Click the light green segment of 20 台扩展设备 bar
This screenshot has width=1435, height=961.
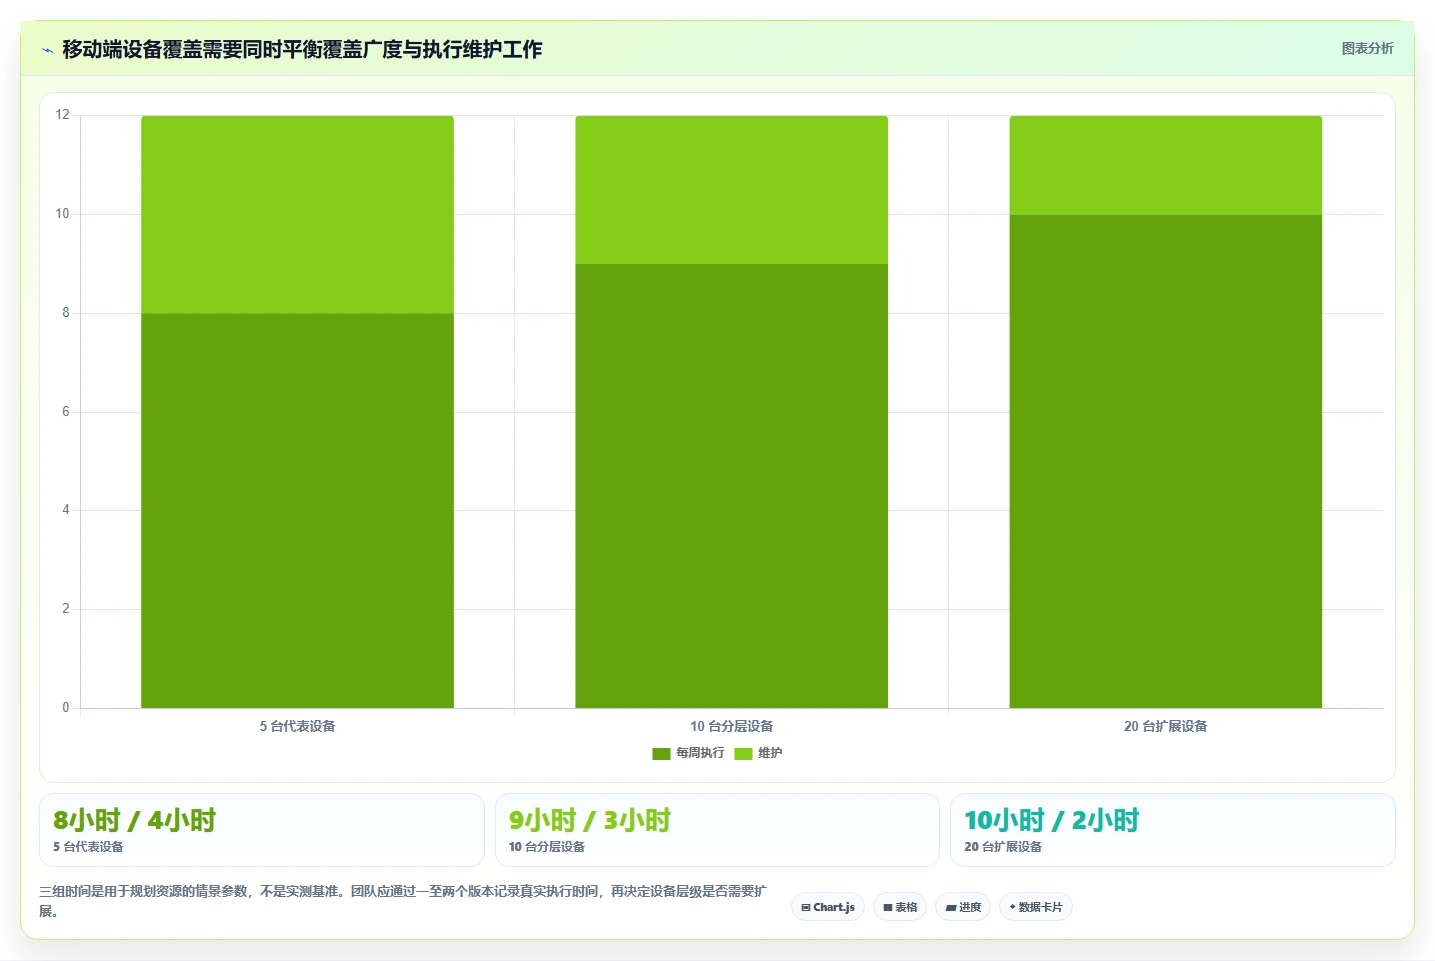click(1166, 165)
